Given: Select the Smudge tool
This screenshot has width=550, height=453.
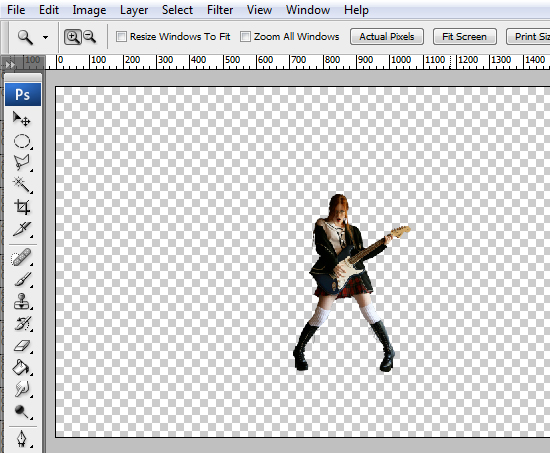Looking at the screenshot, I should point(22,389).
